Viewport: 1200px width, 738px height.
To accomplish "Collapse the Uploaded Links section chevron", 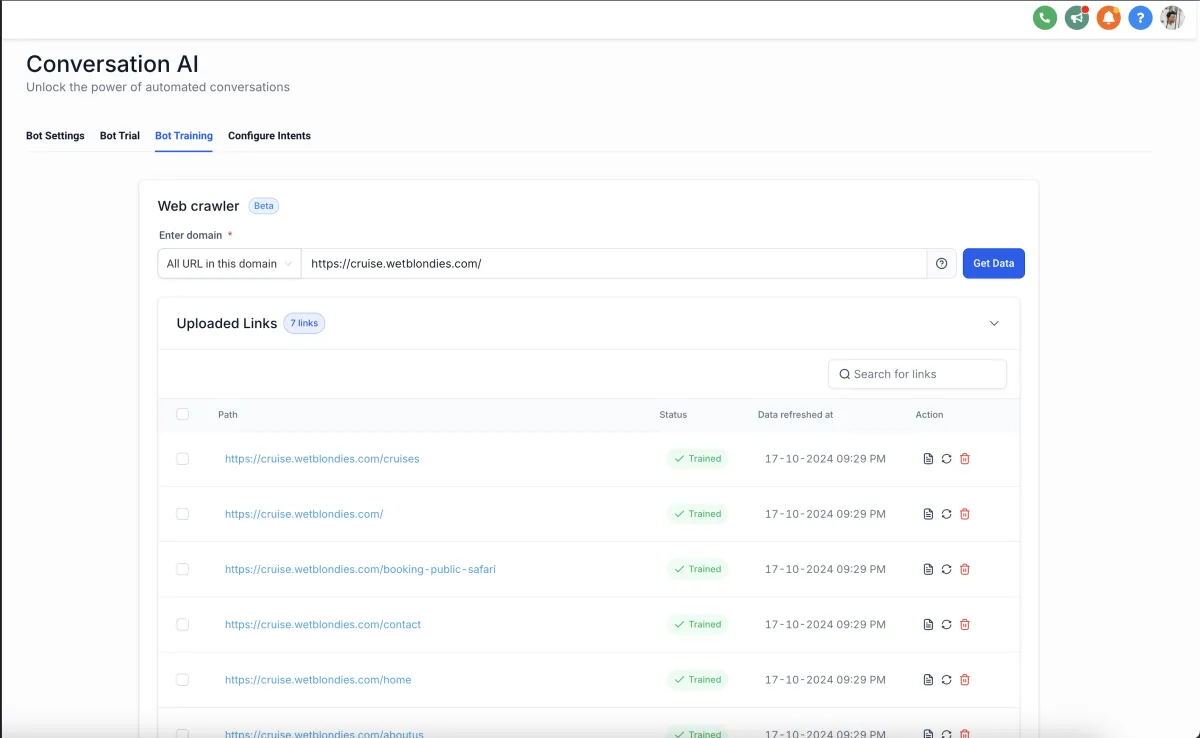I will pos(994,323).
